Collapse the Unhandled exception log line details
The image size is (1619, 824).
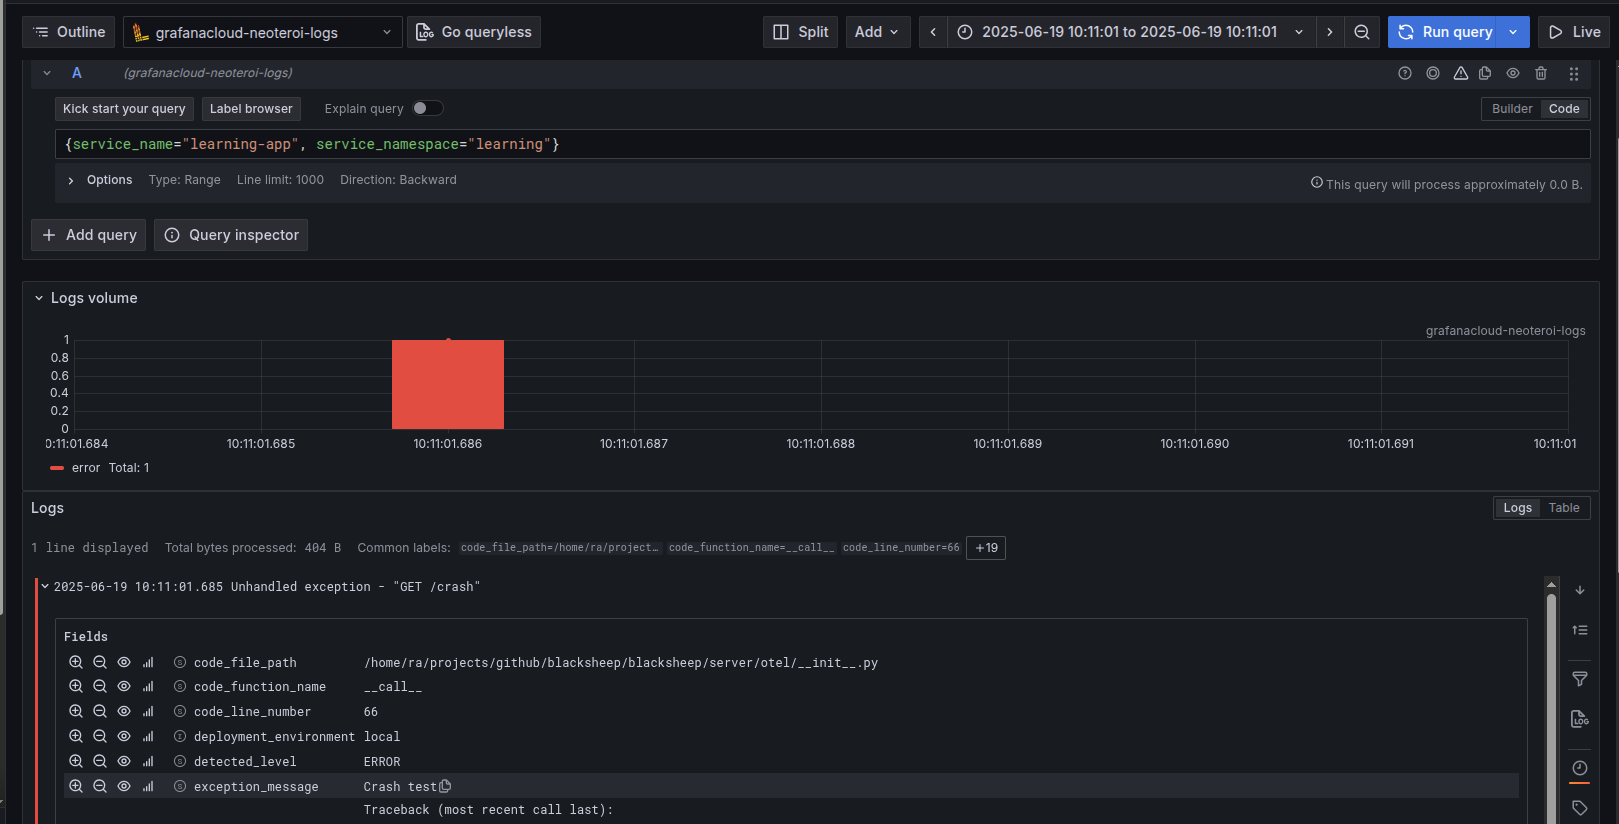(x=45, y=587)
